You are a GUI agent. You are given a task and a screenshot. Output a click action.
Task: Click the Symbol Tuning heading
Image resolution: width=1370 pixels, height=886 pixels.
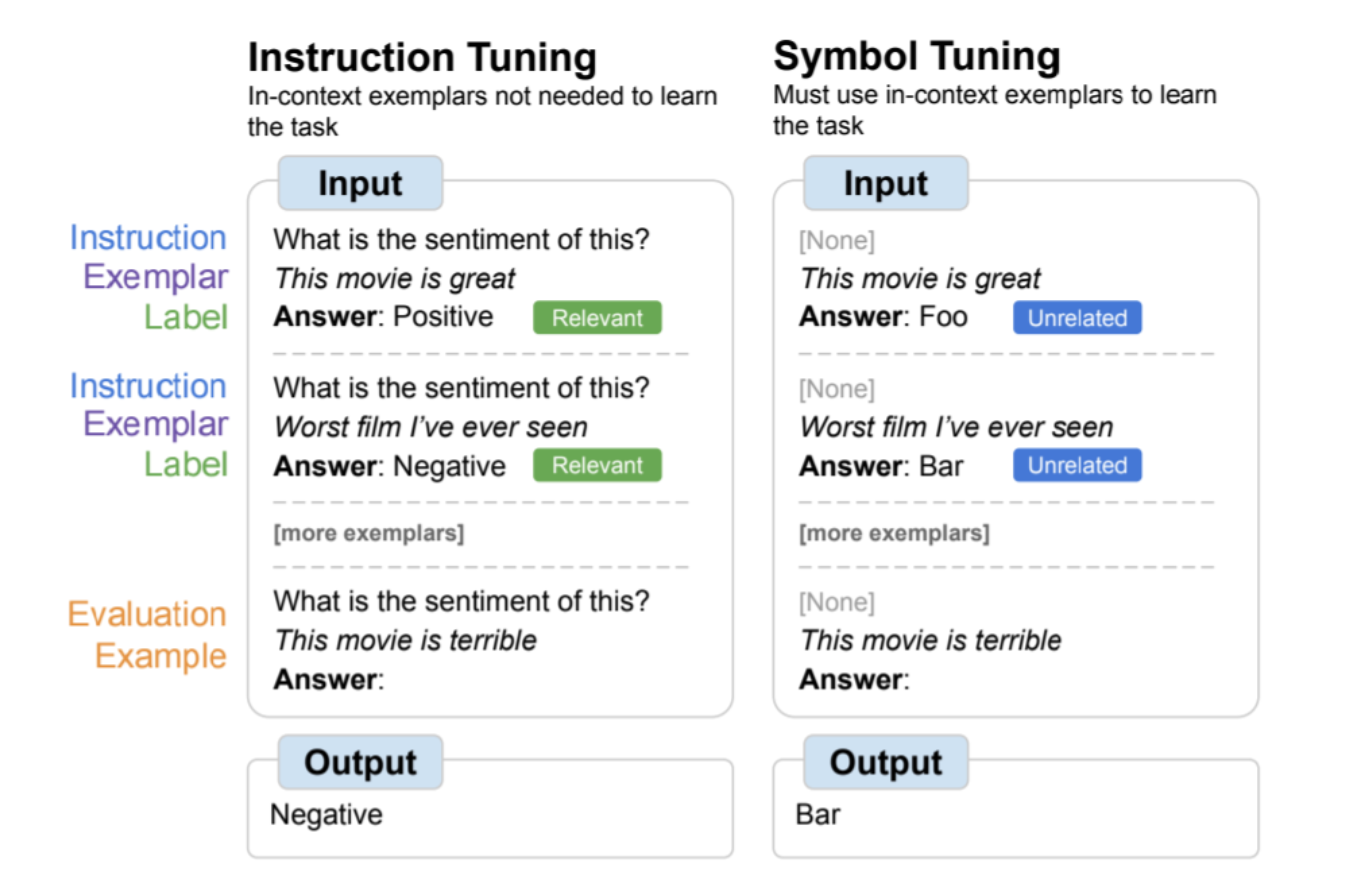[916, 57]
